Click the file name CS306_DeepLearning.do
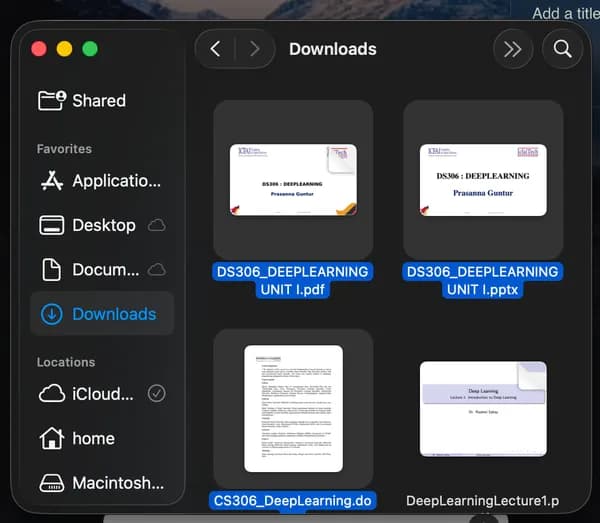 tap(293, 501)
